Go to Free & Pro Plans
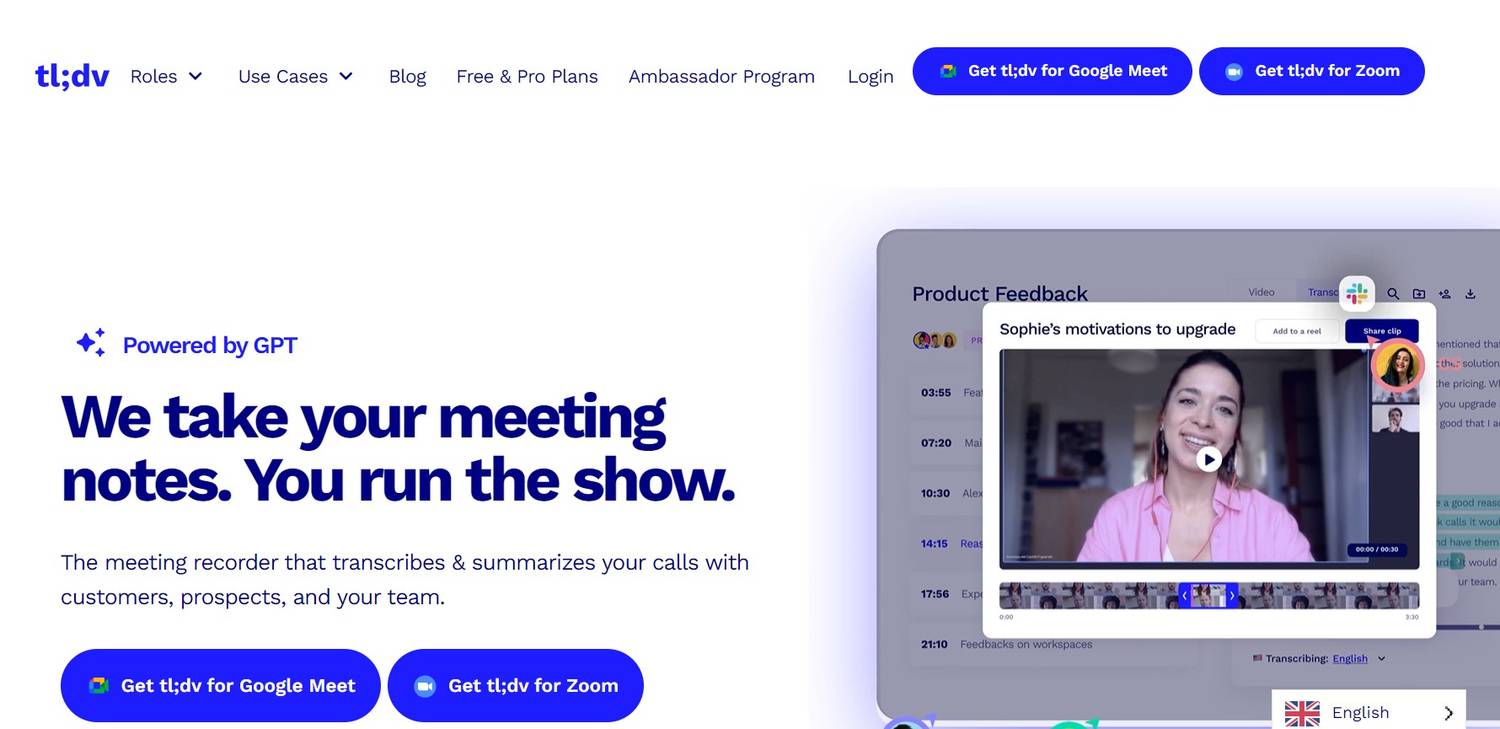Screen dimensions: 1500x729 coord(527,76)
